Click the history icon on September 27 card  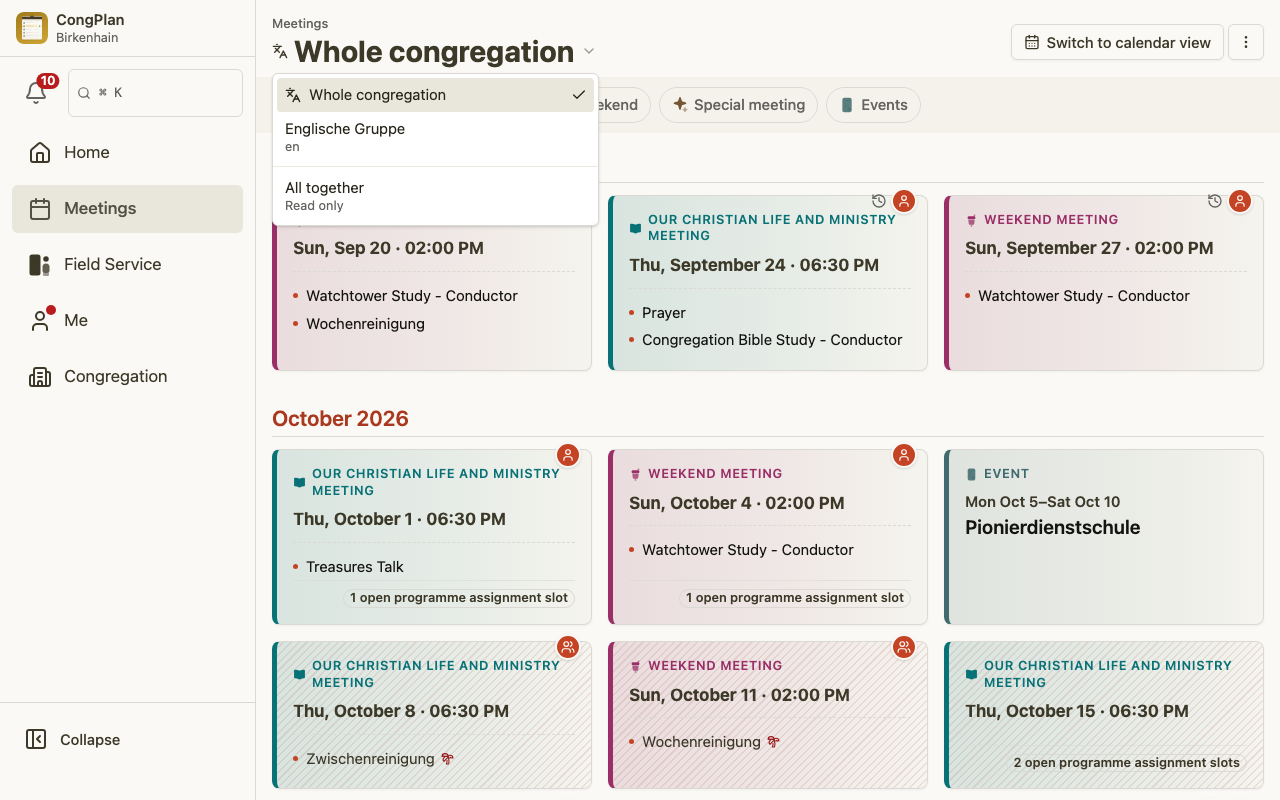[1214, 201]
